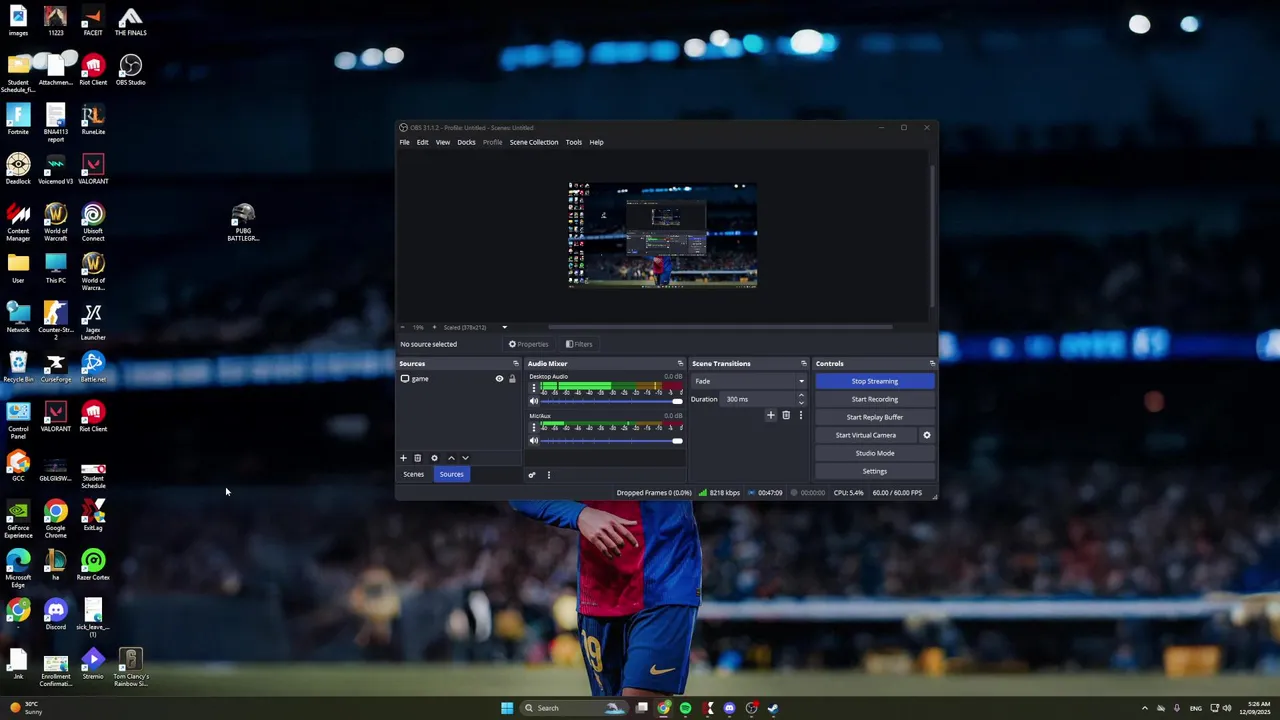Remove selected source using trash icon in Sources

point(418,458)
